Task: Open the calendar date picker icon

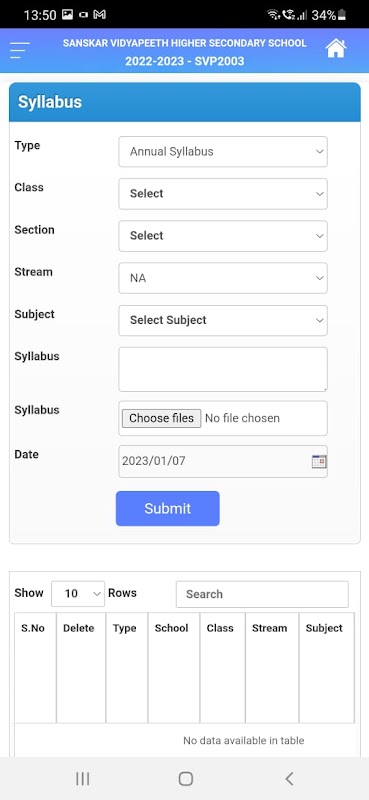Action: pos(319,462)
